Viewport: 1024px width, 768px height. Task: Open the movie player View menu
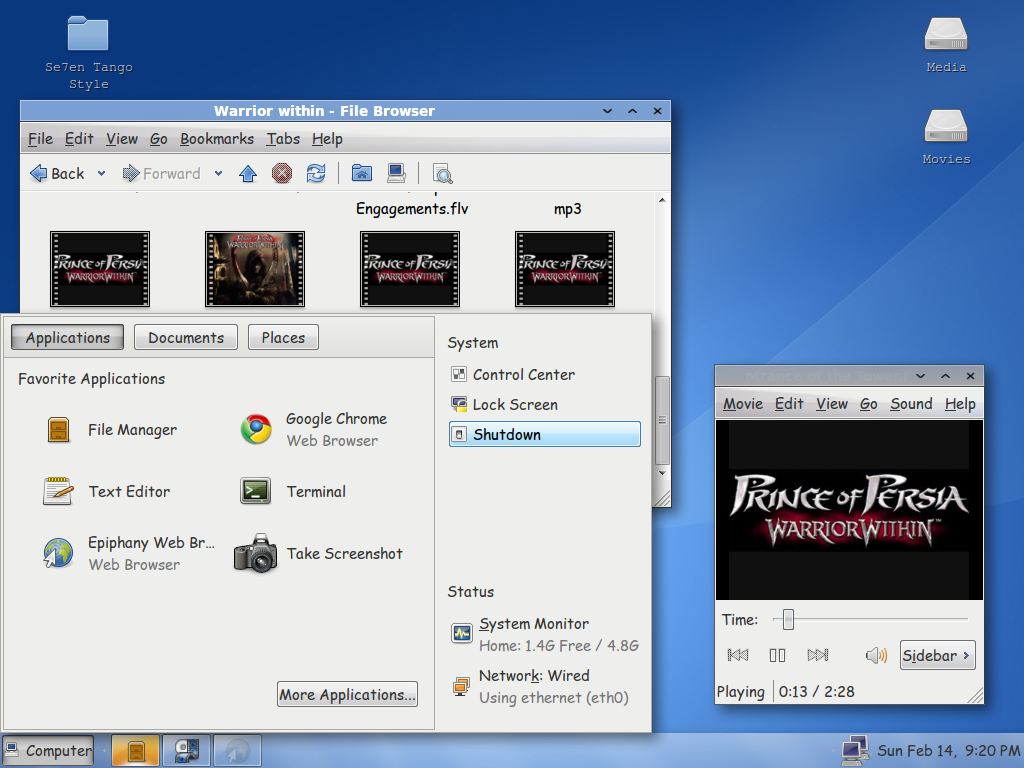[x=831, y=404]
